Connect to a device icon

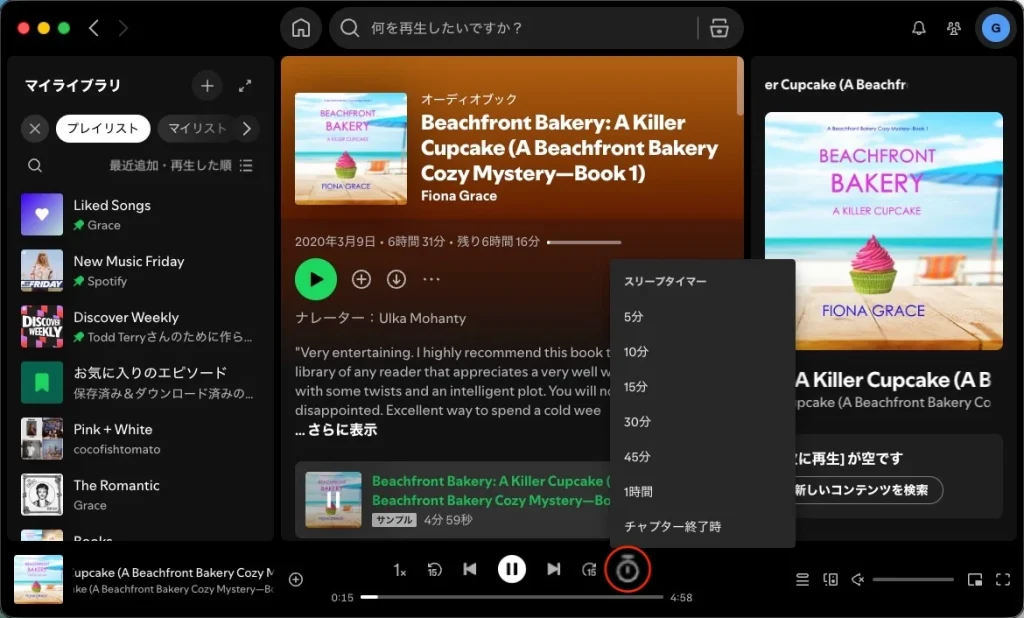point(831,579)
